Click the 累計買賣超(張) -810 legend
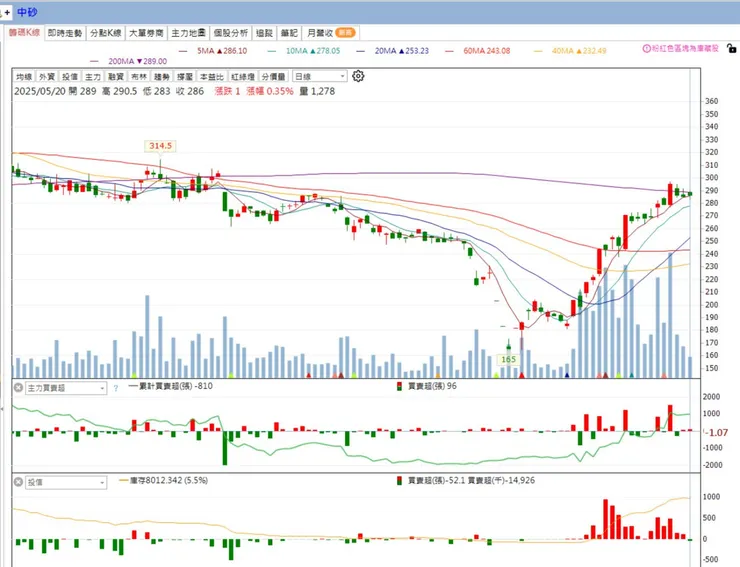The height and width of the screenshot is (567, 740). click(171, 386)
